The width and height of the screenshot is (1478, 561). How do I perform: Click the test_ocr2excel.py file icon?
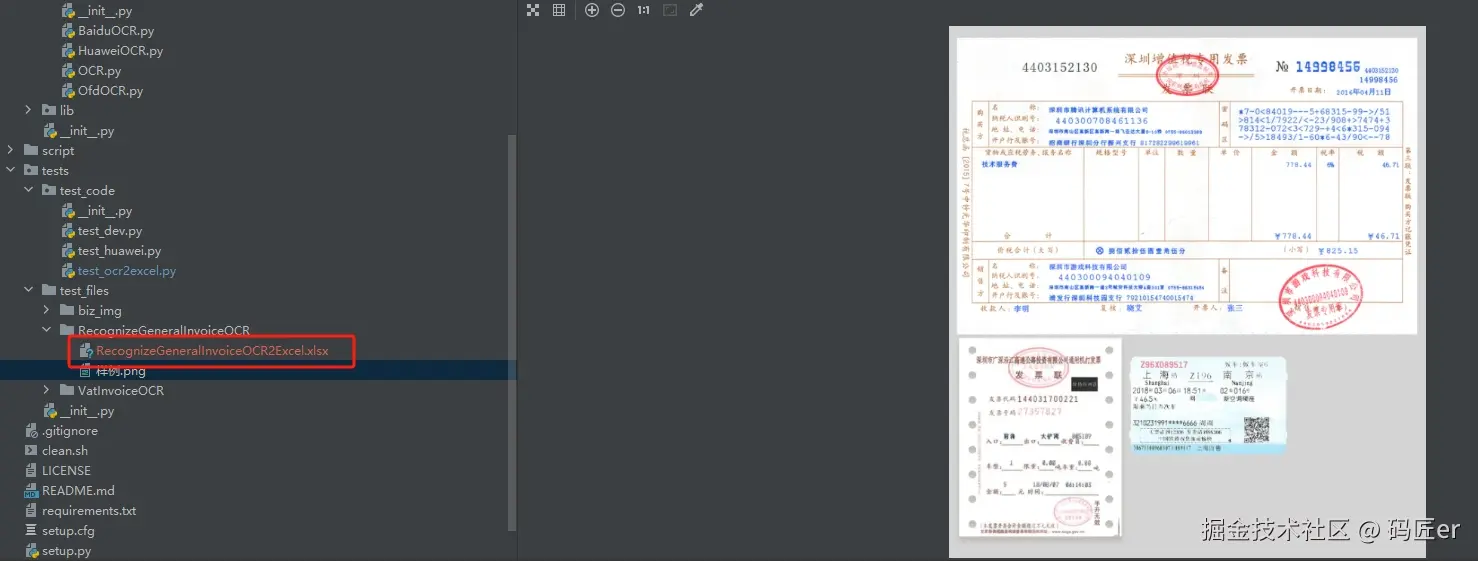click(x=68, y=271)
